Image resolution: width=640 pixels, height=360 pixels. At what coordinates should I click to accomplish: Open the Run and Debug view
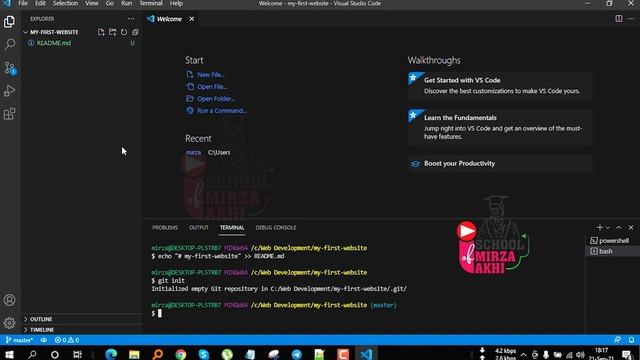(9, 91)
